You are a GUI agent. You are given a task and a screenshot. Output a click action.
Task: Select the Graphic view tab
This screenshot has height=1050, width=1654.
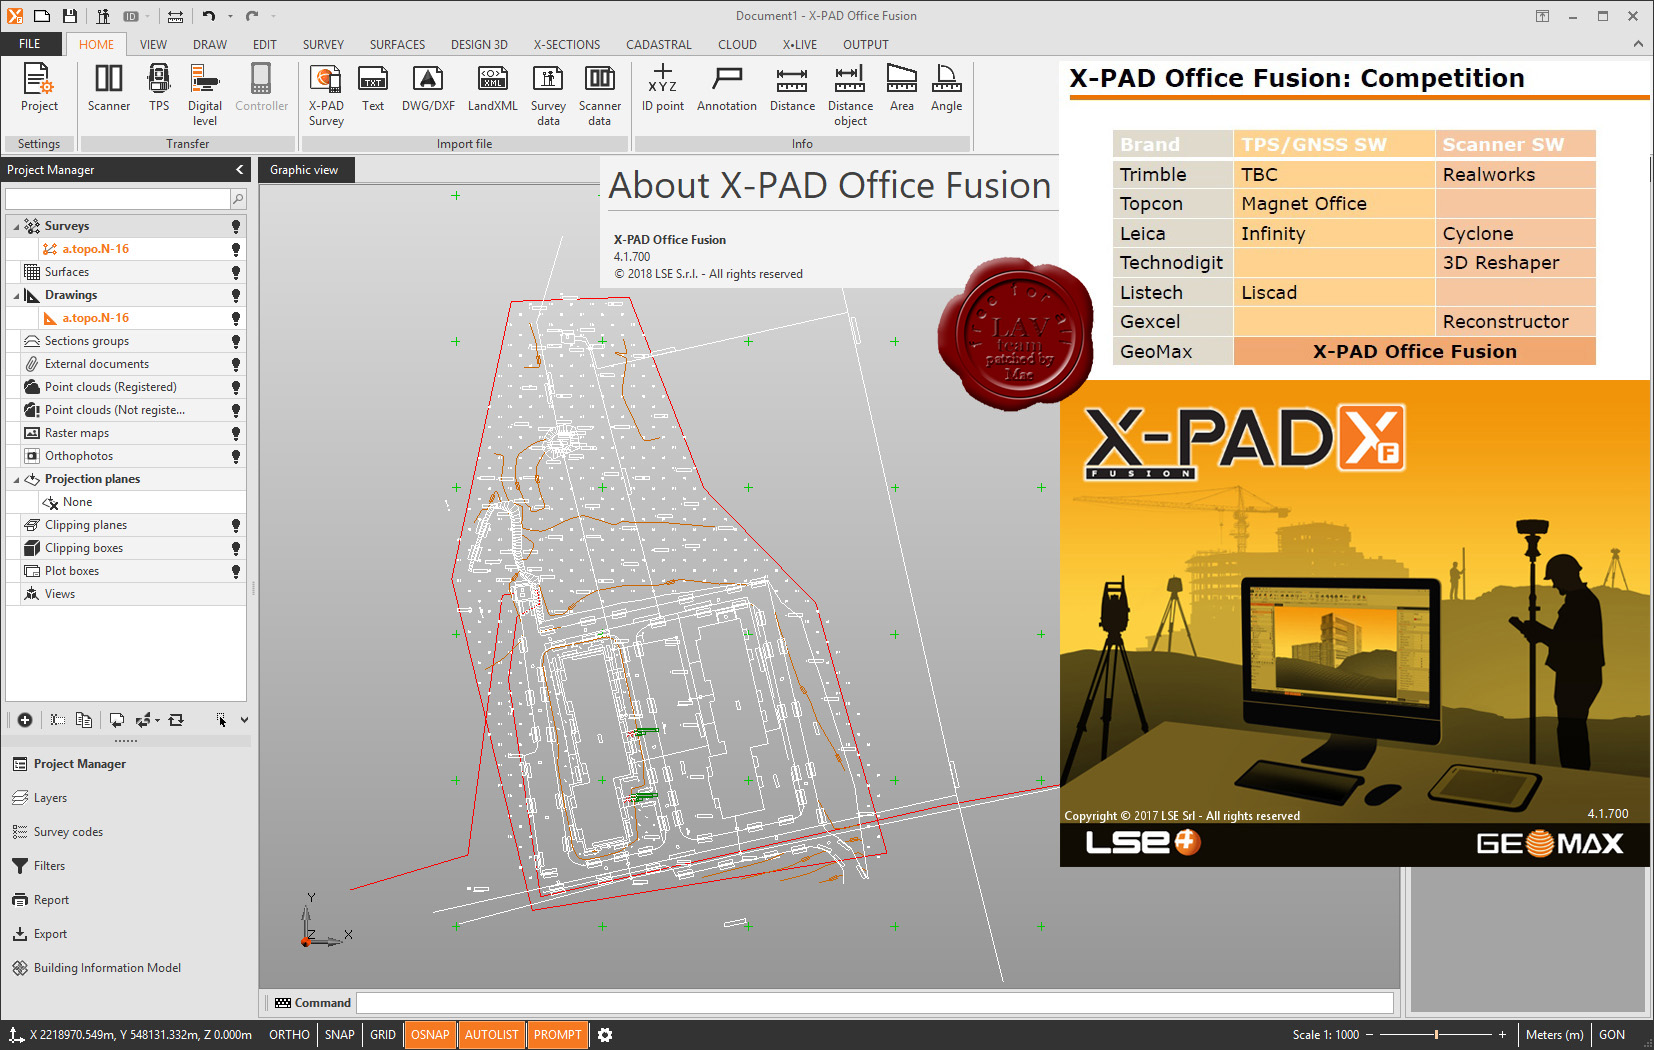click(x=305, y=170)
